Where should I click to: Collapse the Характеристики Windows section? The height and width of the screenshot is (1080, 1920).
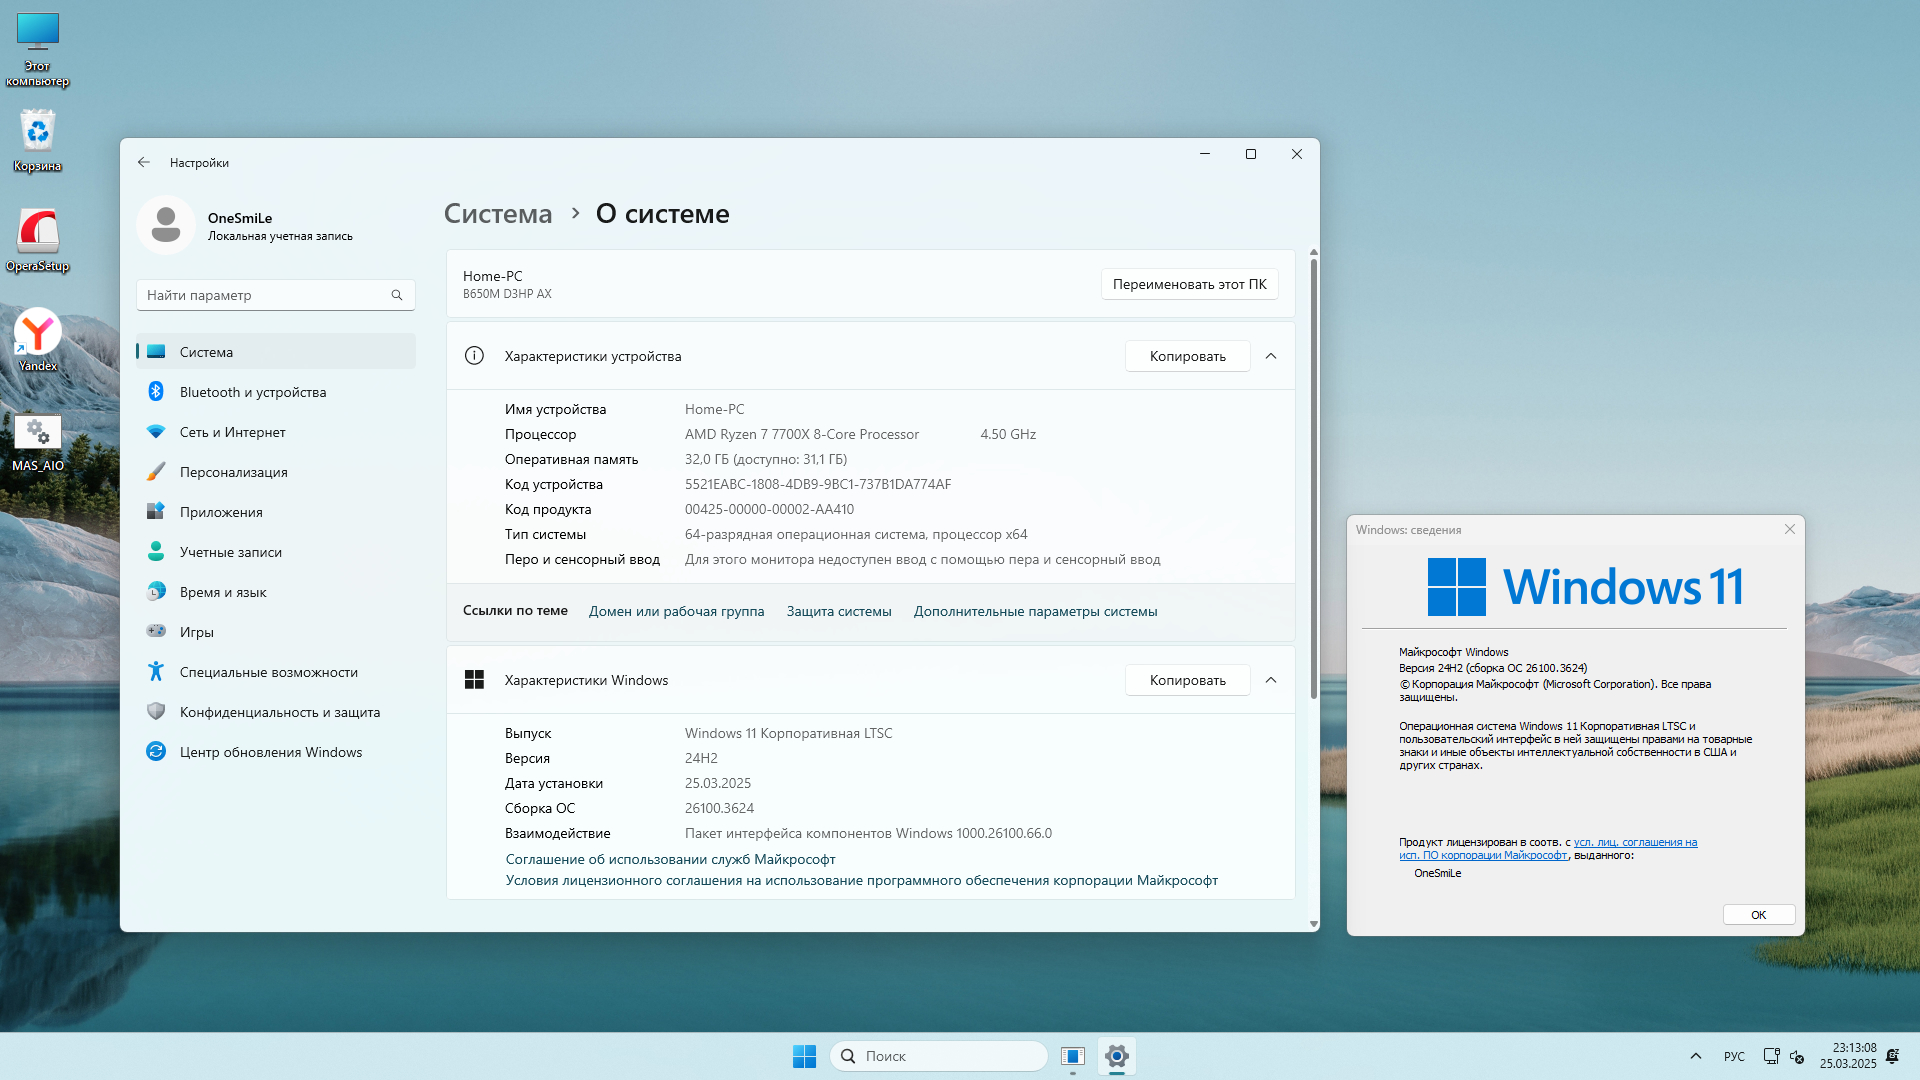click(x=1271, y=680)
